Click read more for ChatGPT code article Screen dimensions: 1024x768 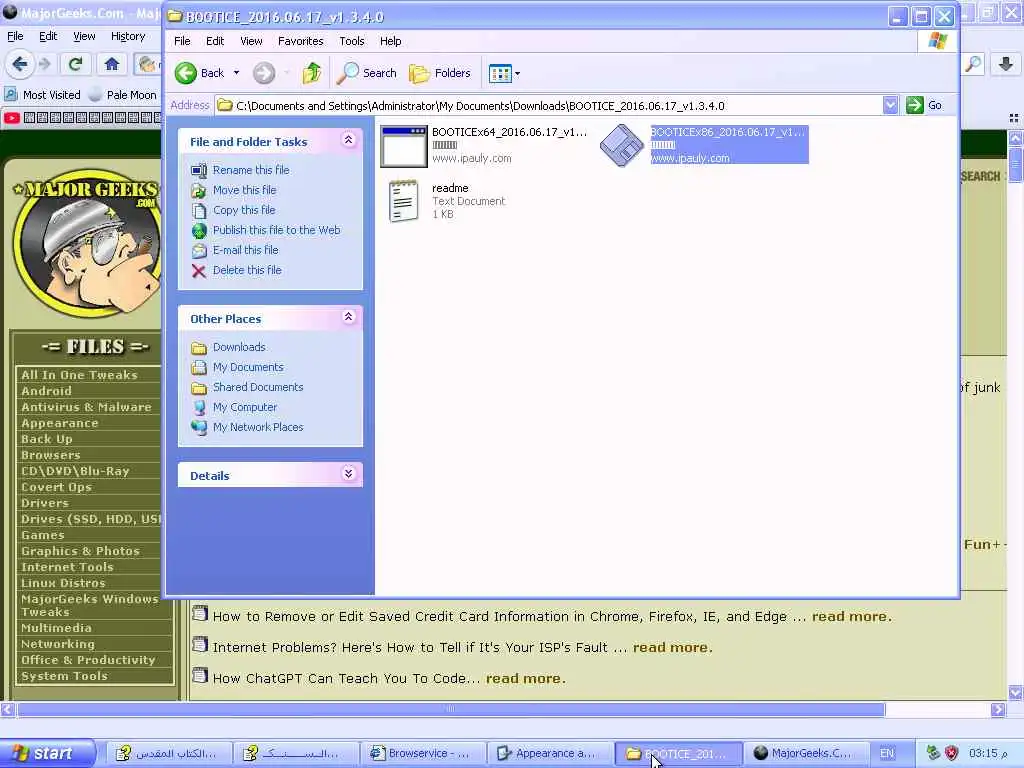(x=525, y=679)
